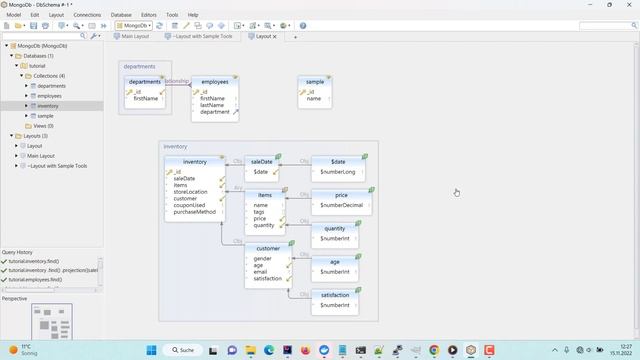The image size is (640, 360).
Task: Click the DbSchema cube icon in taskbar
Action: click(x=471, y=350)
